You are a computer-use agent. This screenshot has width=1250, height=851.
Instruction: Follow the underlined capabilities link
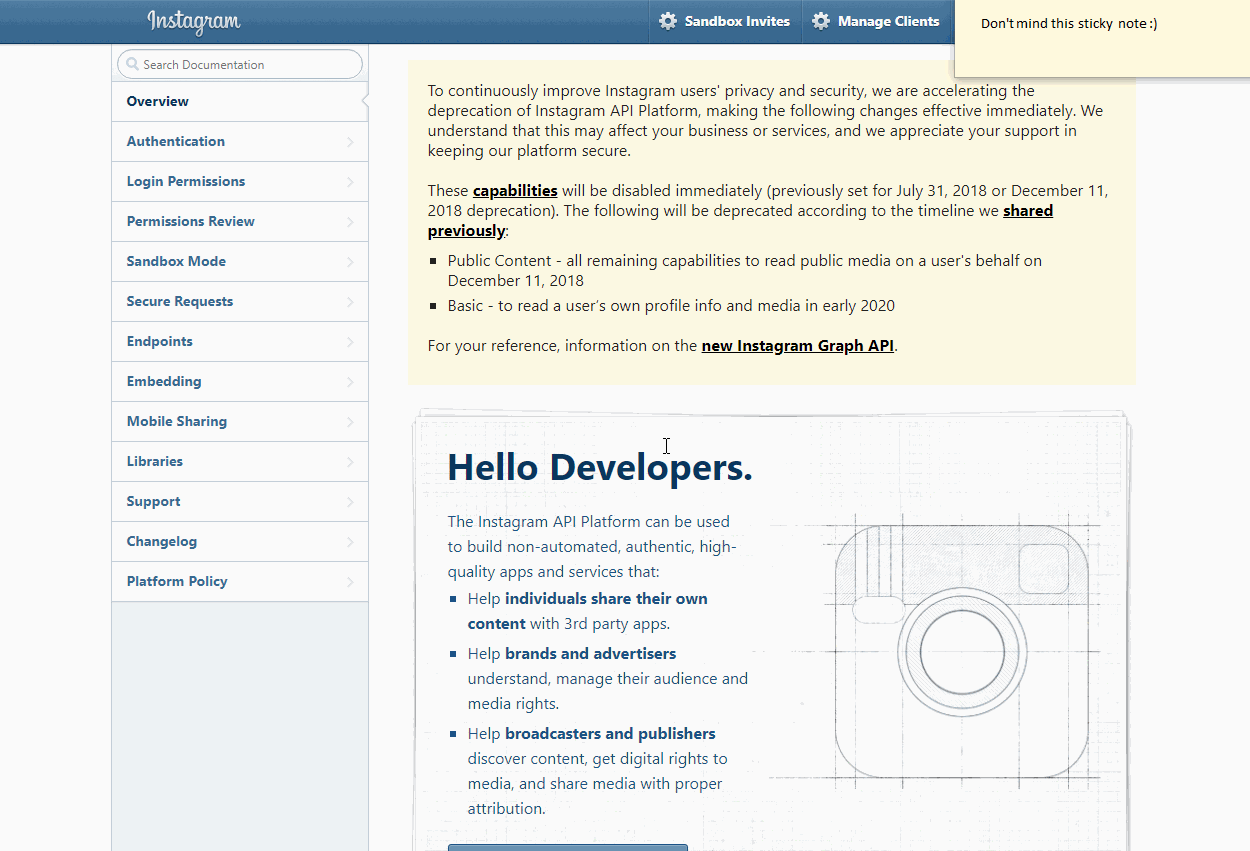[515, 190]
